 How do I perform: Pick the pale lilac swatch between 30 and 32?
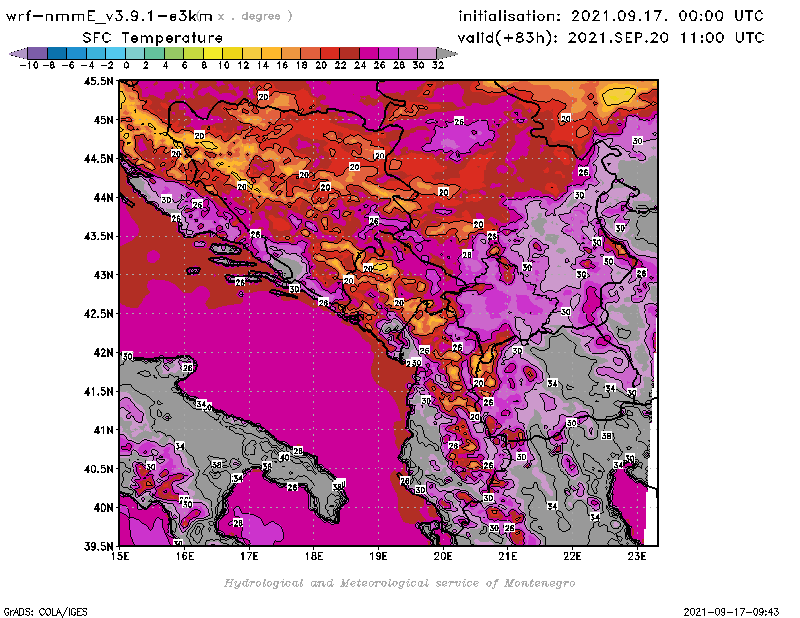coord(427,53)
